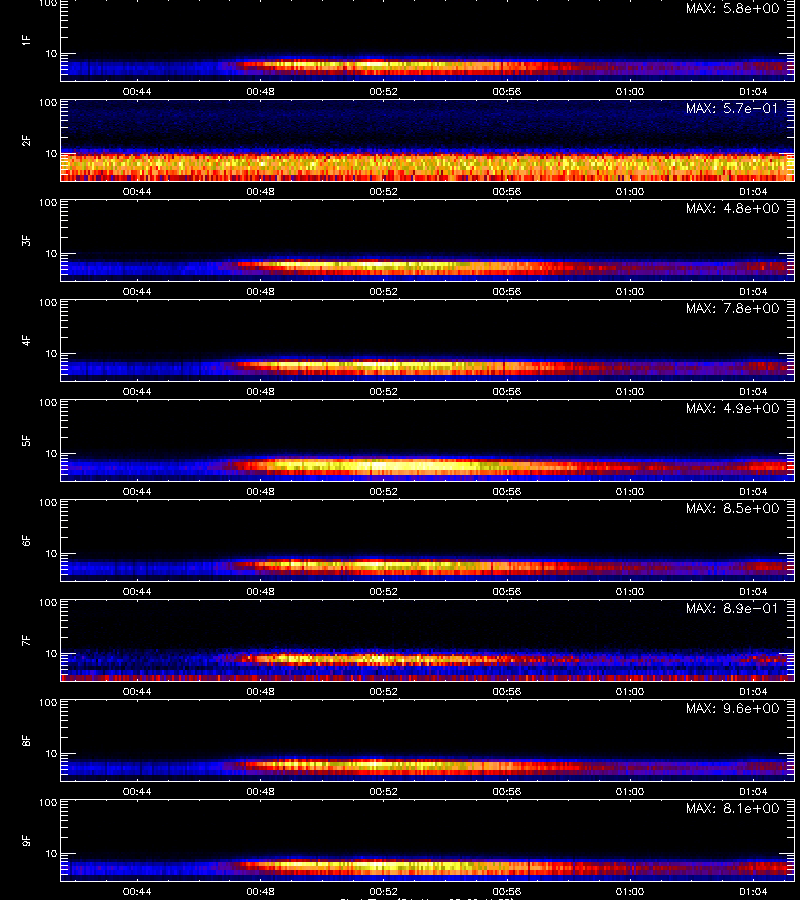Click the 00:52 tick label below the 9F panel
This screenshot has height=900, width=800.
tap(383, 891)
